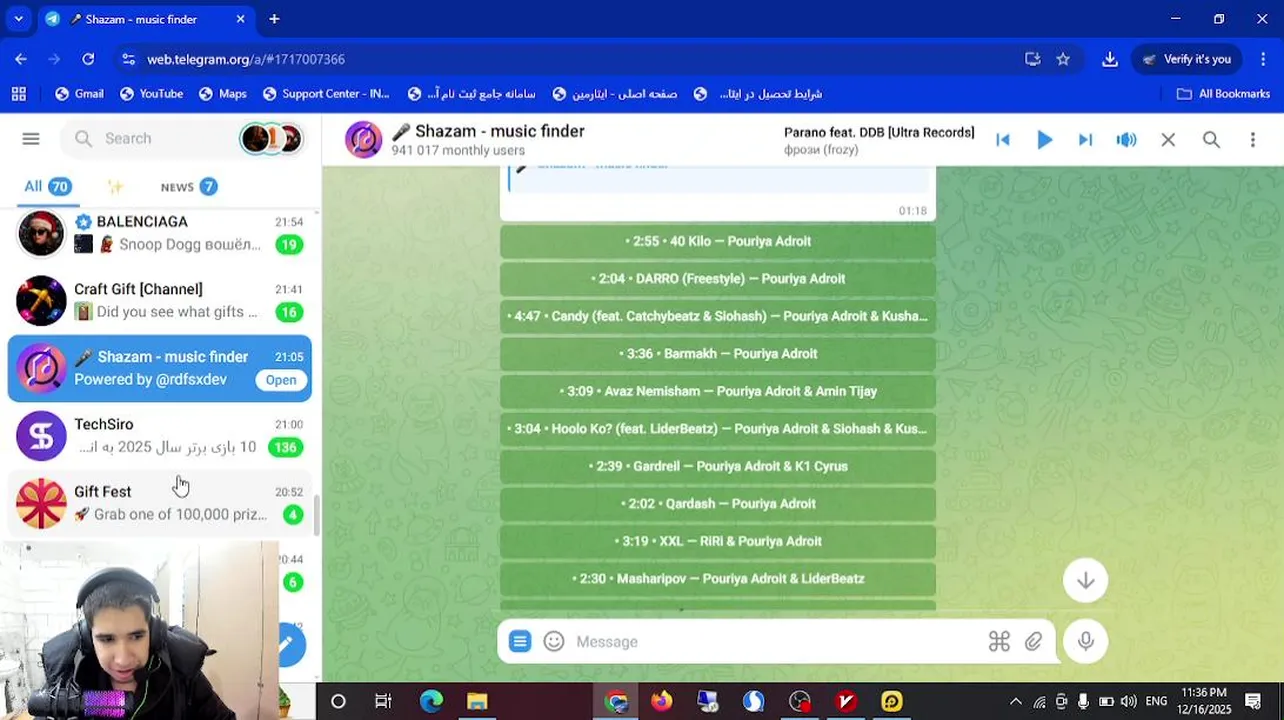Open the Support Center bookmark
Image resolution: width=1284 pixels, height=720 pixels.
tap(326, 94)
